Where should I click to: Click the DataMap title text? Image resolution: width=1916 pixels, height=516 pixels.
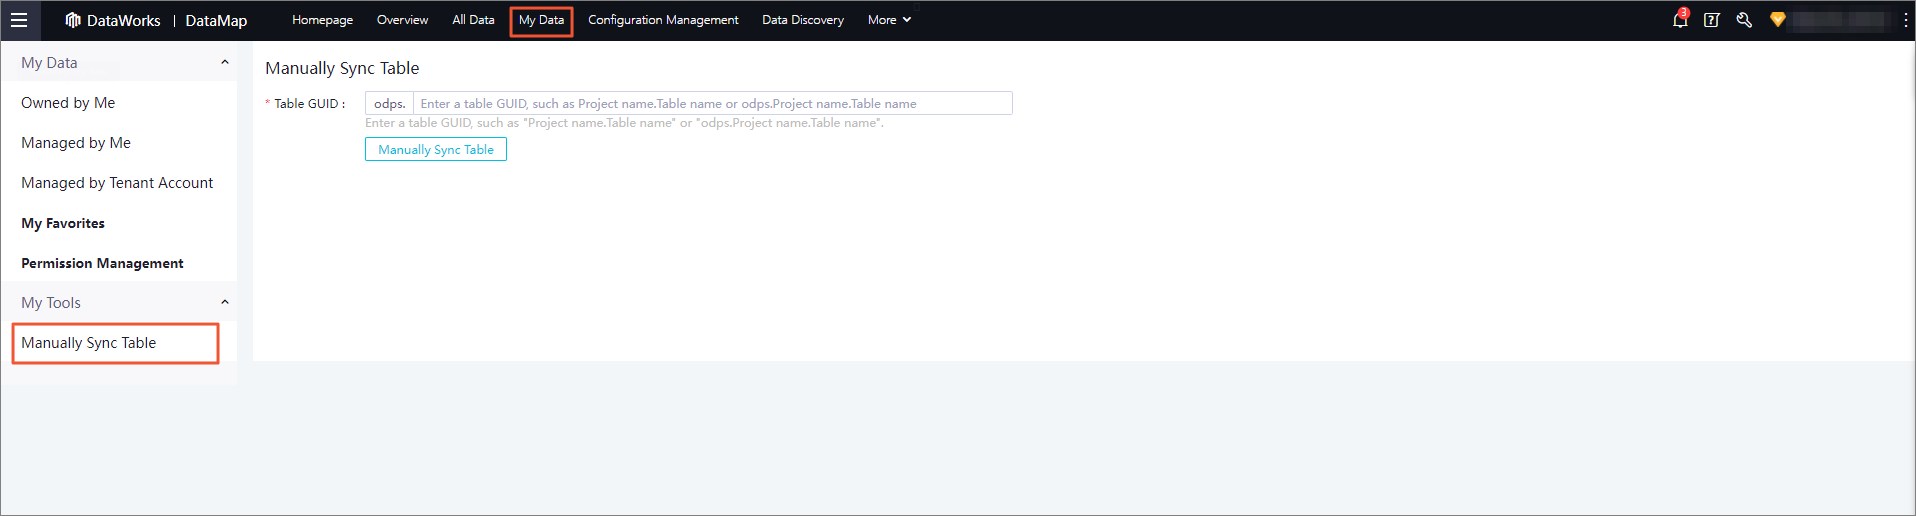(x=216, y=20)
